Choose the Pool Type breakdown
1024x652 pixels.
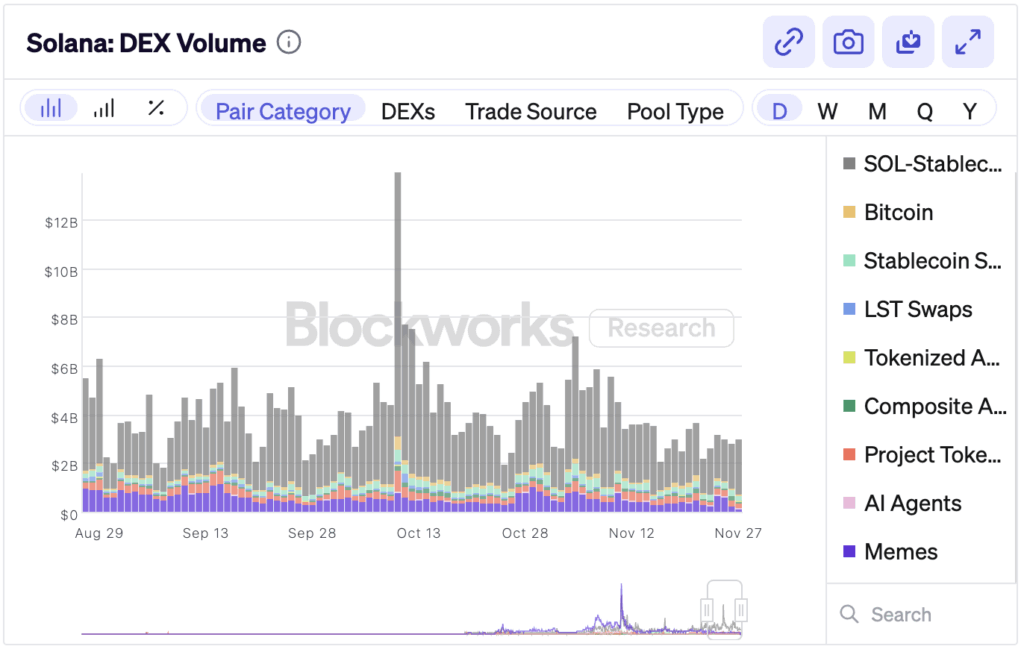click(675, 111)
